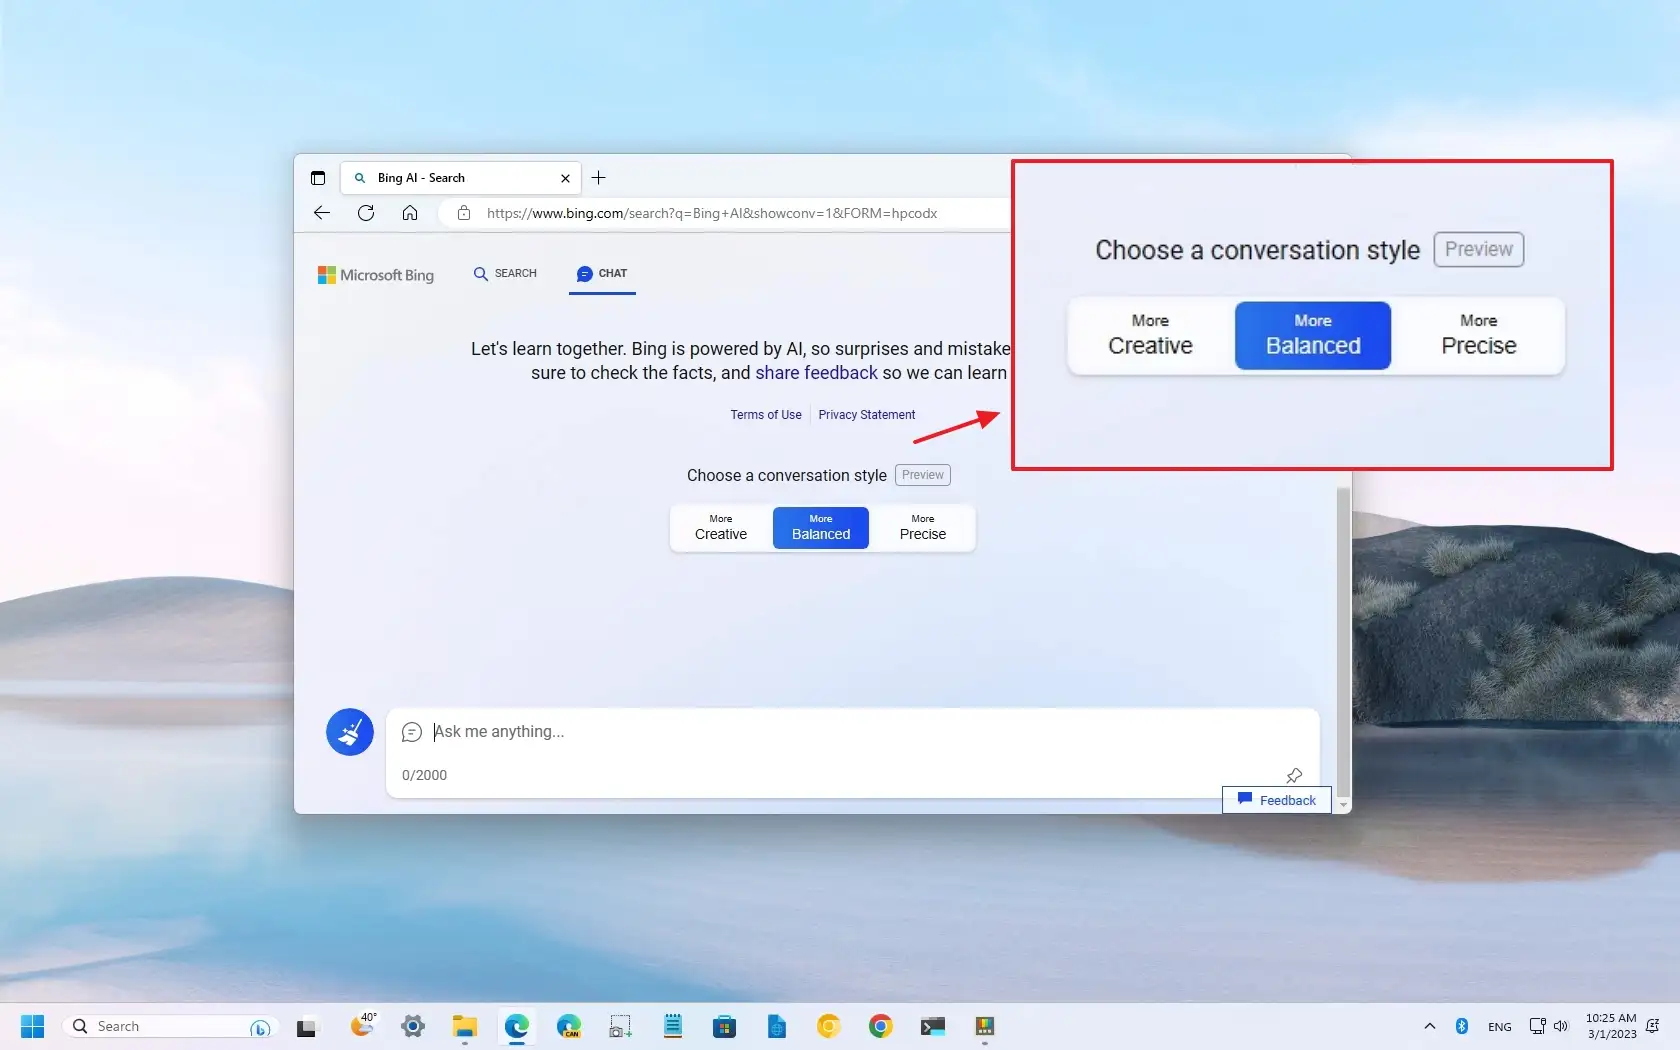Open Microsoft Edge from the taskbar
Image resolution: width=1680 pixels, height=1050 pixels.
pyautogui.click(x=516, y=1026)
